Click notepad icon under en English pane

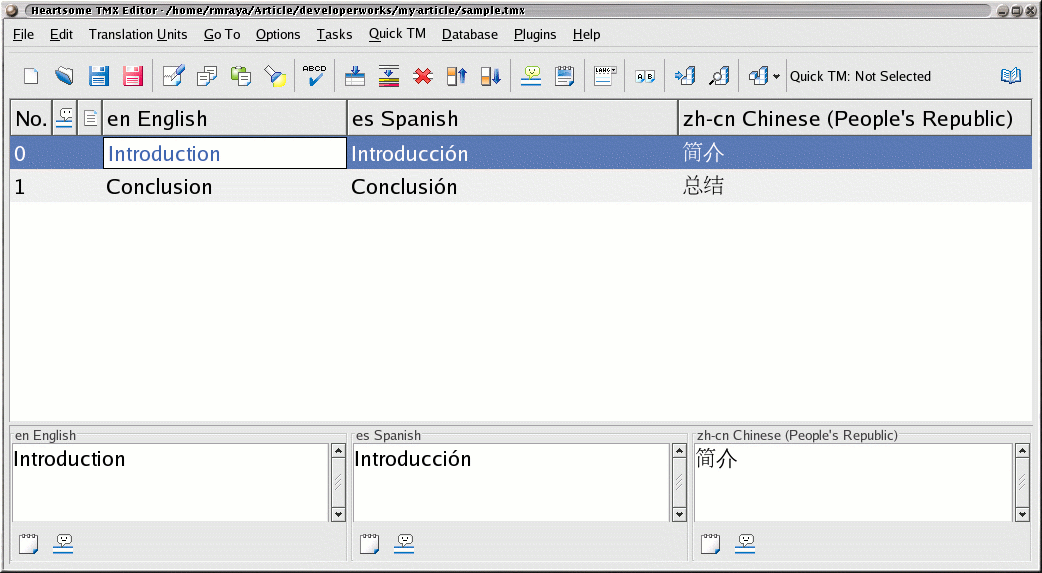[x=29, y=544]
